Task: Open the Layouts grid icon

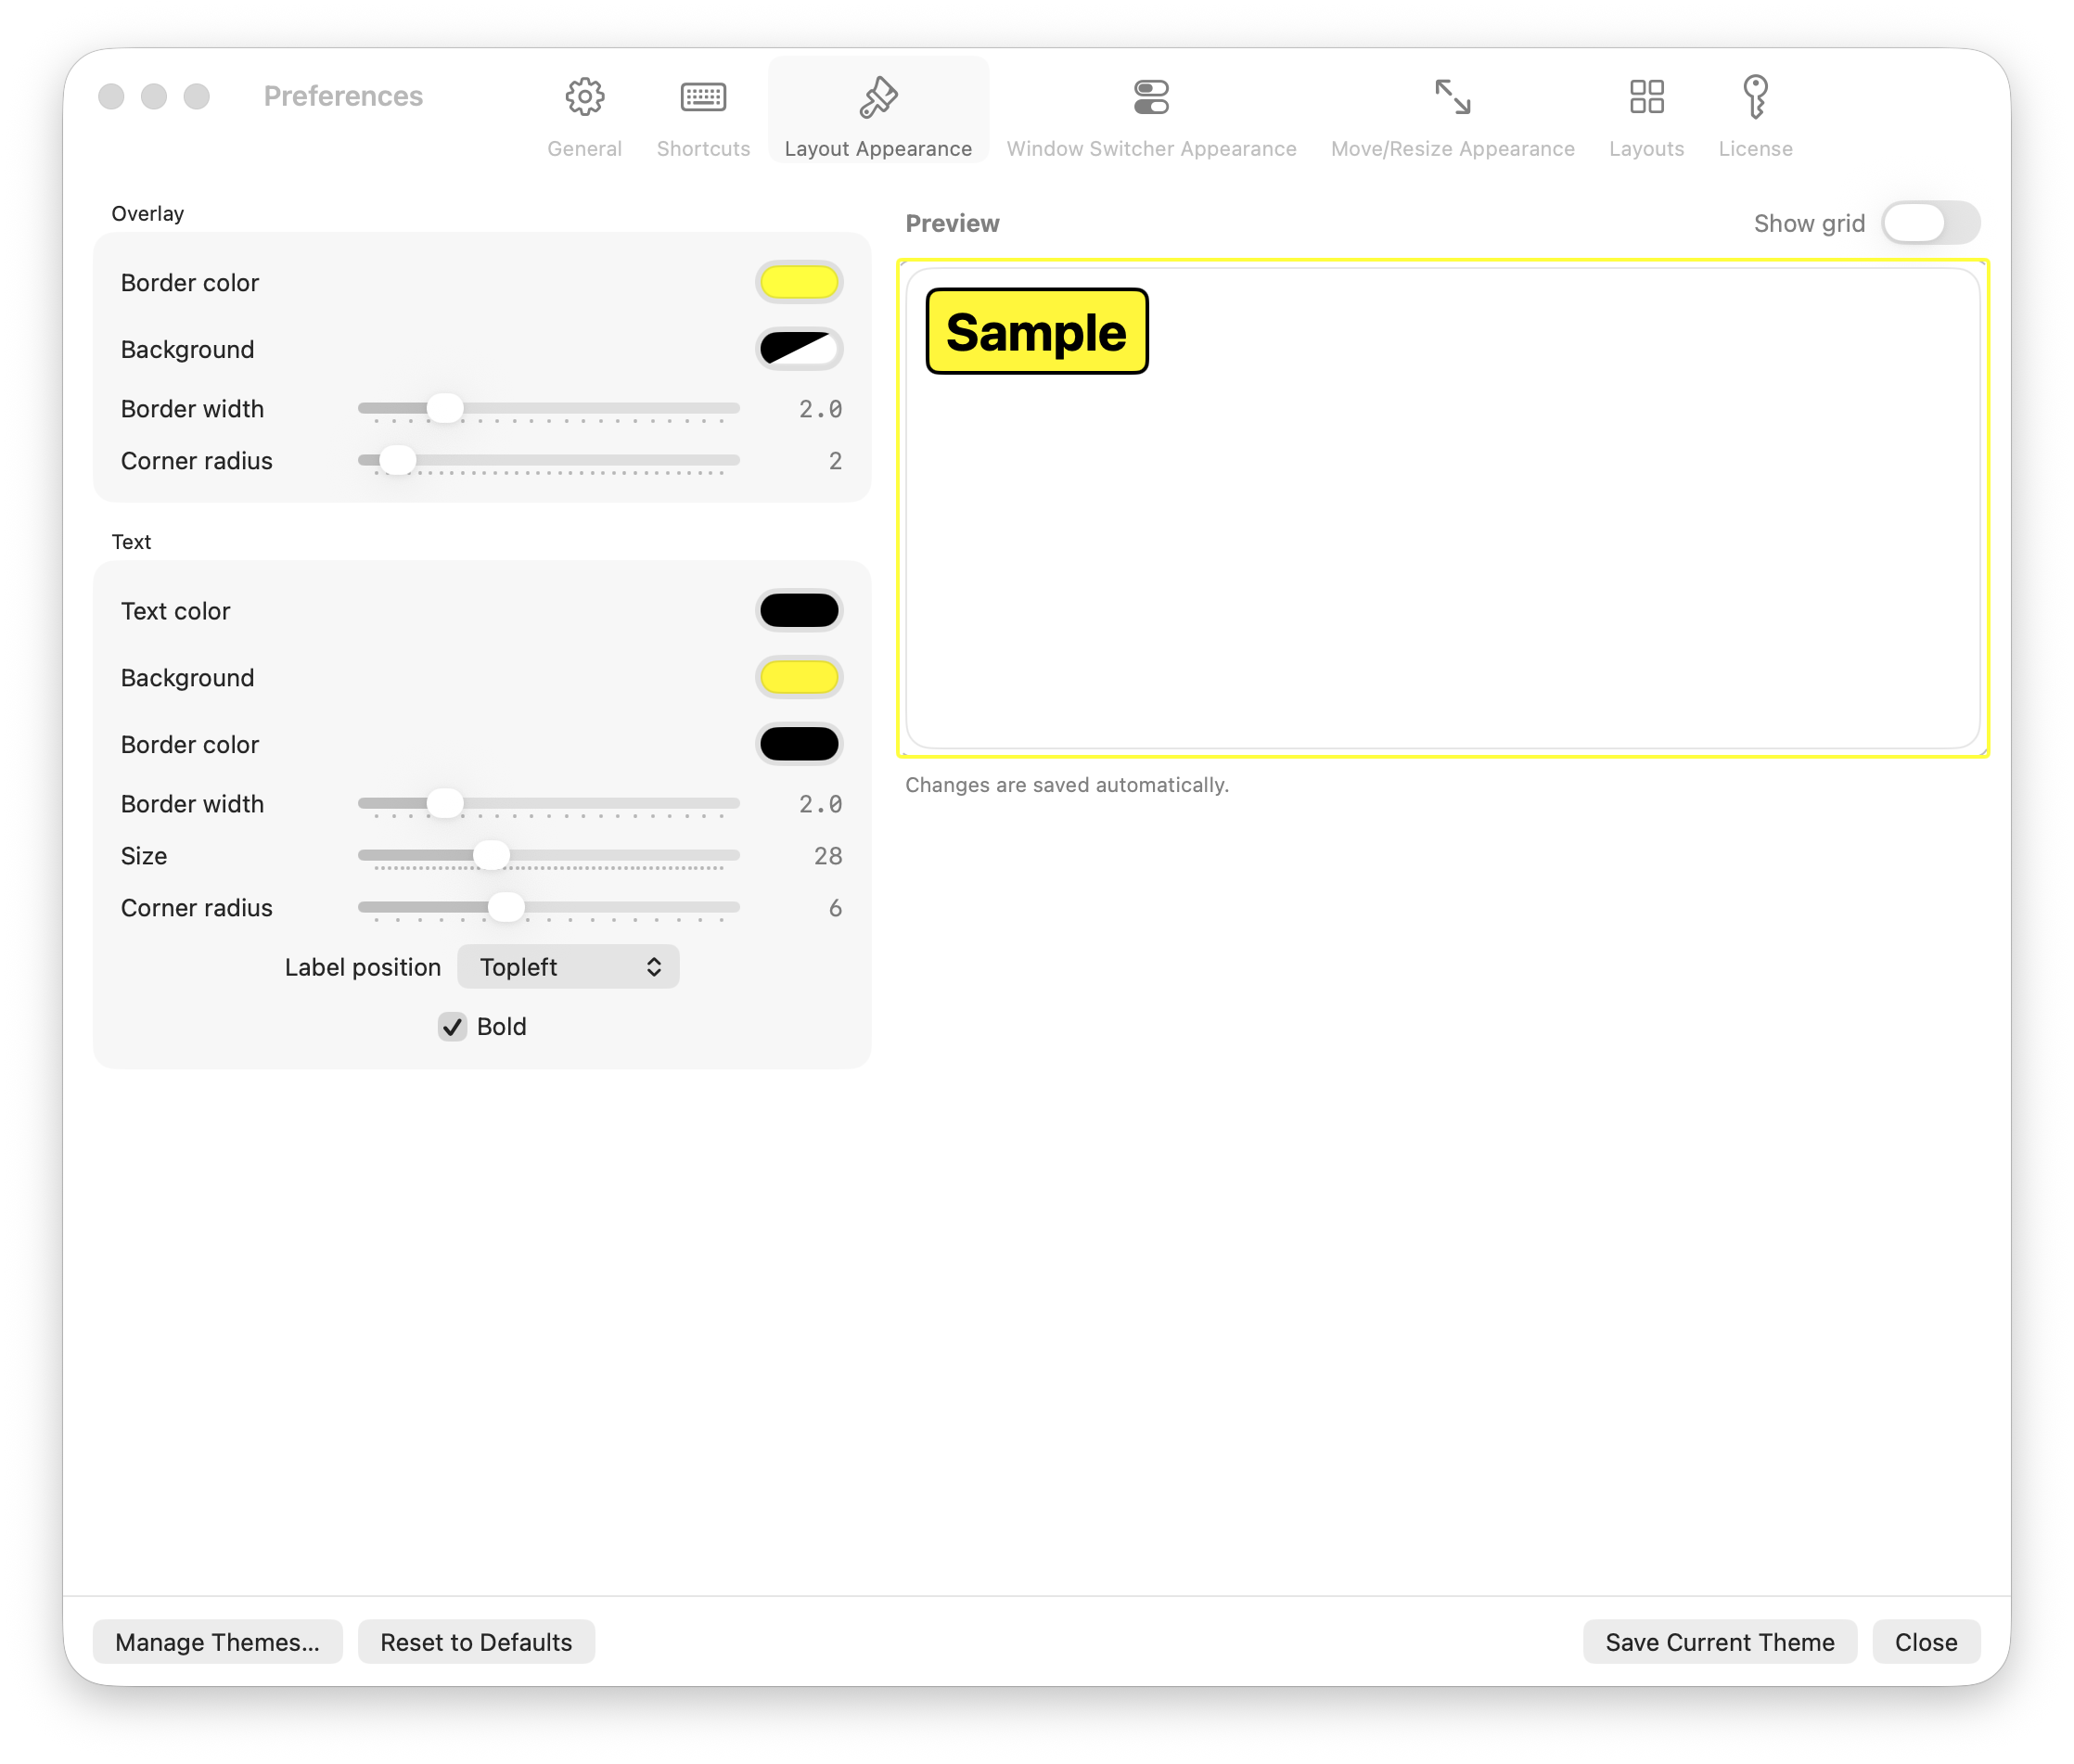Action: click(1646, 97)
